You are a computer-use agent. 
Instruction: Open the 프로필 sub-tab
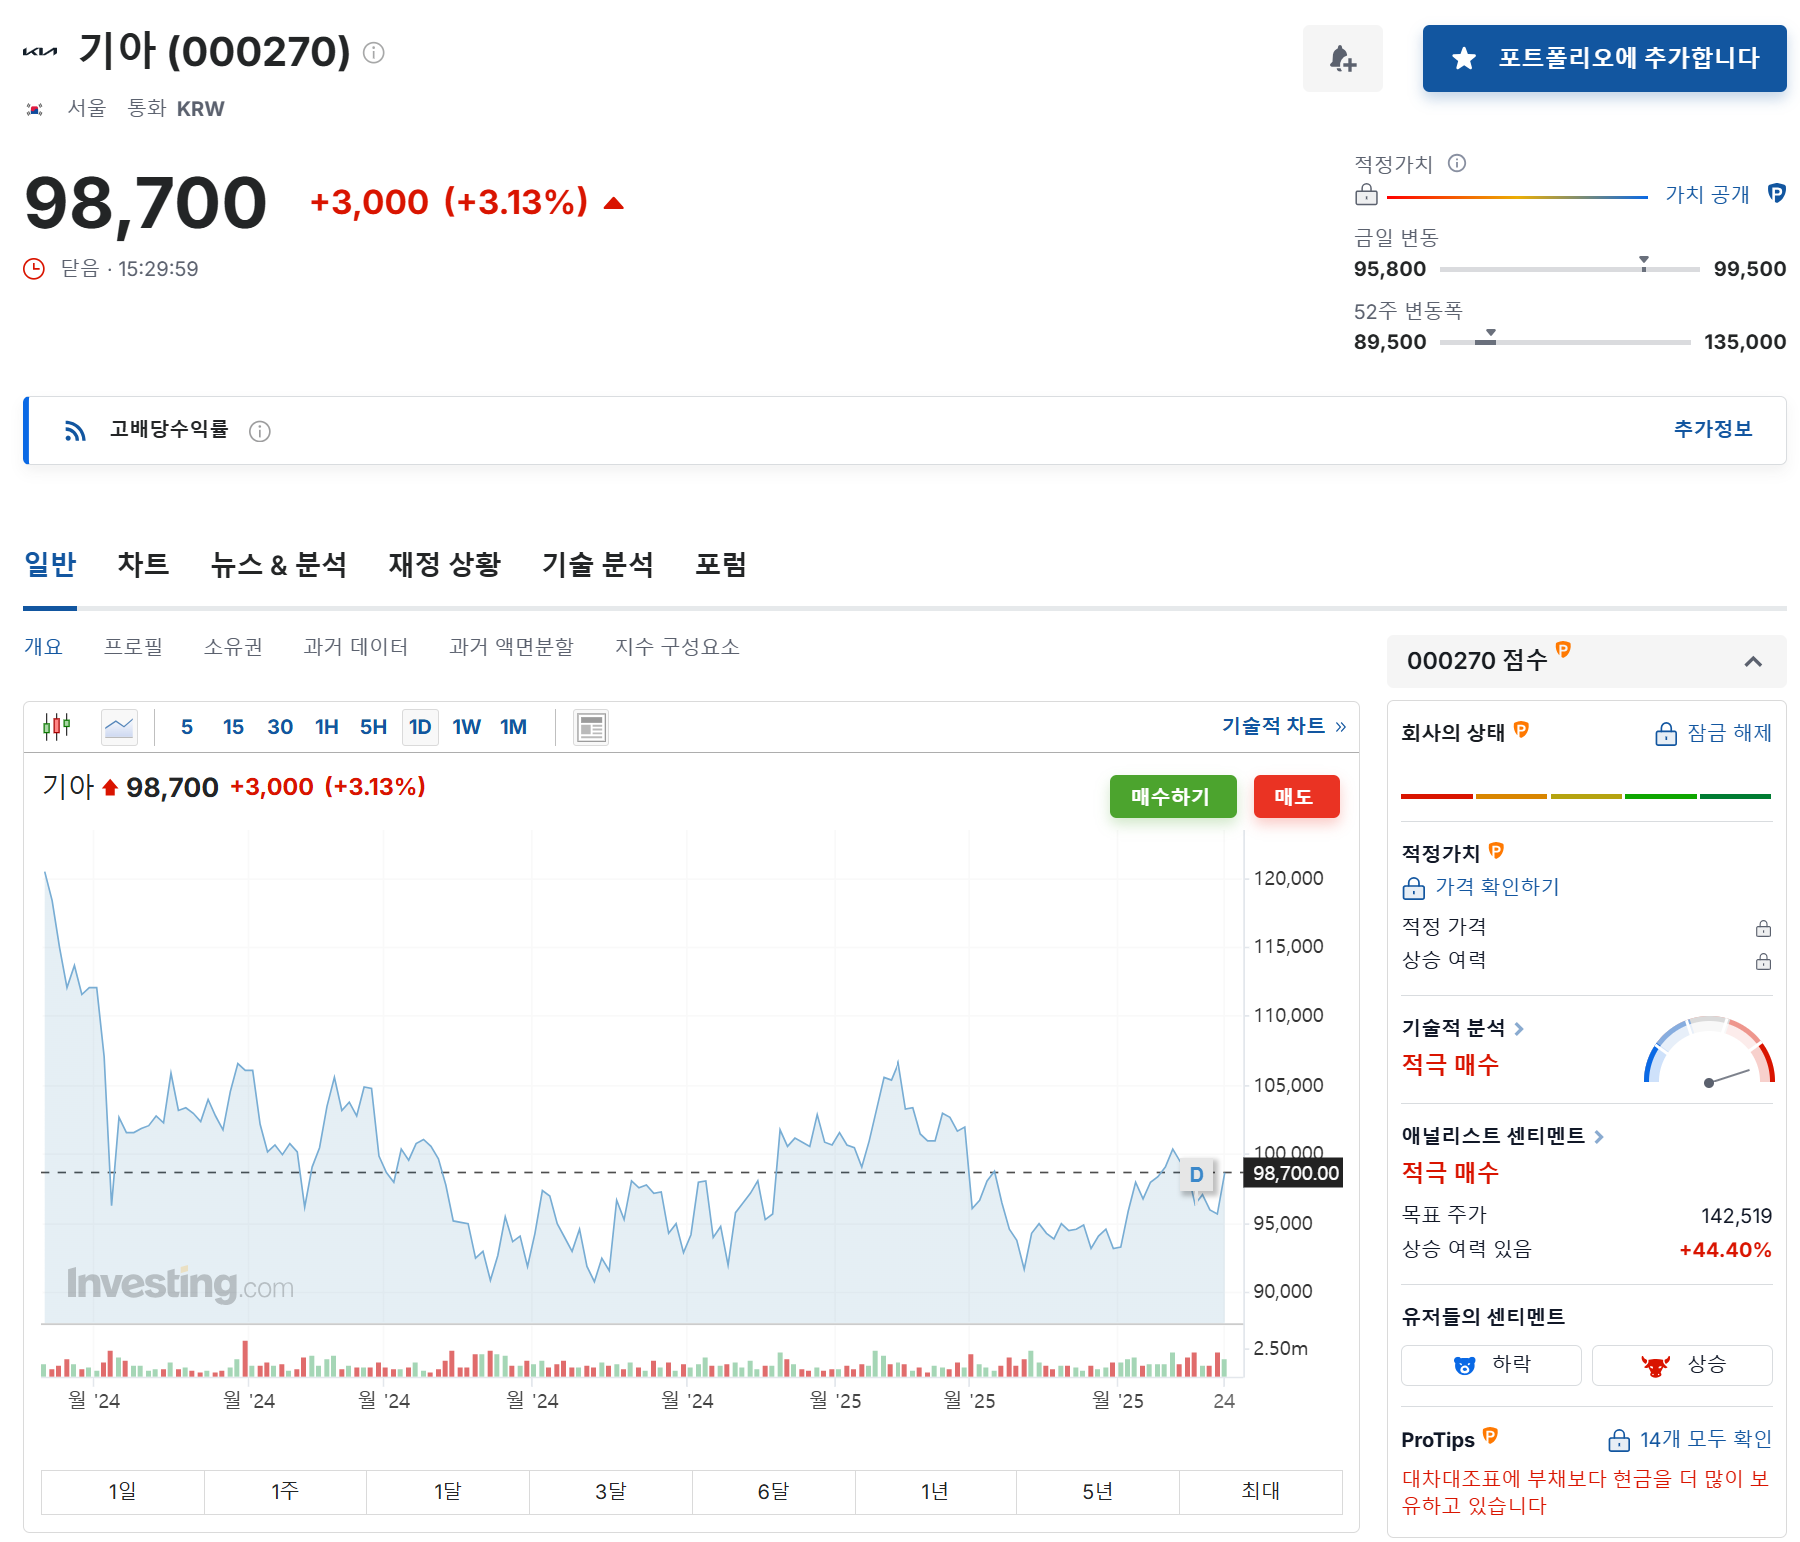pyautogui.click(x=133, y=647)
